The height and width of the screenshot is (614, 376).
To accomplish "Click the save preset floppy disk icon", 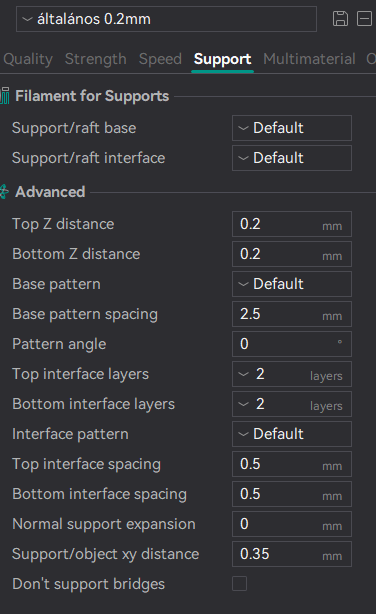I will point(340,18).
